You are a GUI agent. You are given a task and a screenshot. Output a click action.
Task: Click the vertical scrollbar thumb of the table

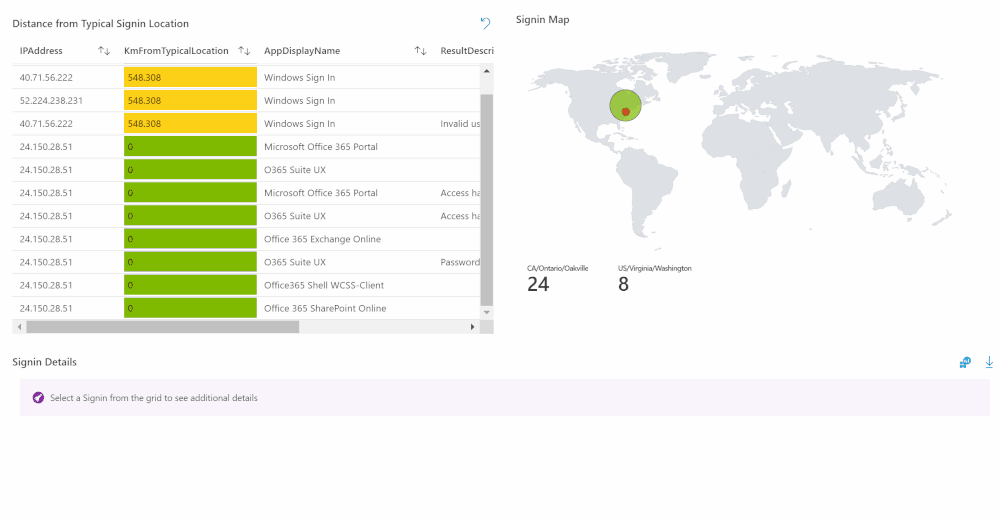[487, 200]
